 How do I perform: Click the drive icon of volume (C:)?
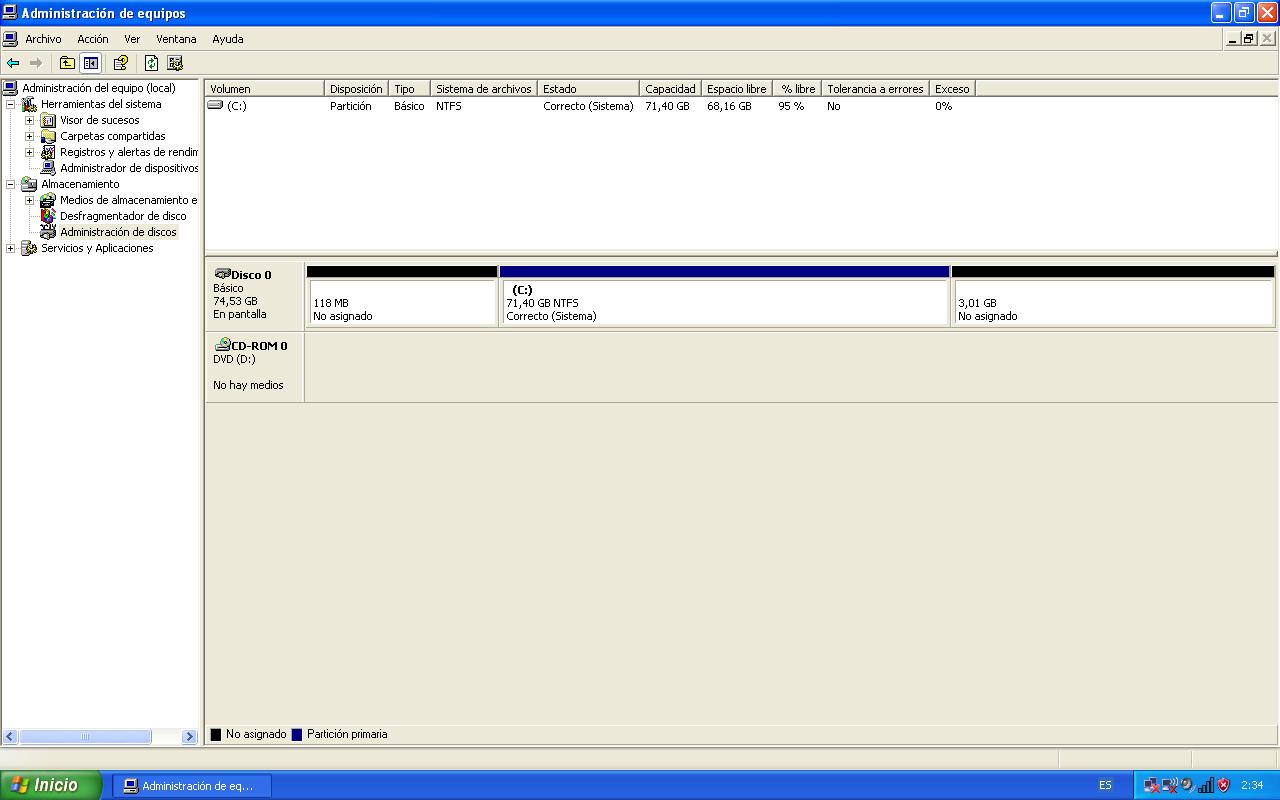215,105
